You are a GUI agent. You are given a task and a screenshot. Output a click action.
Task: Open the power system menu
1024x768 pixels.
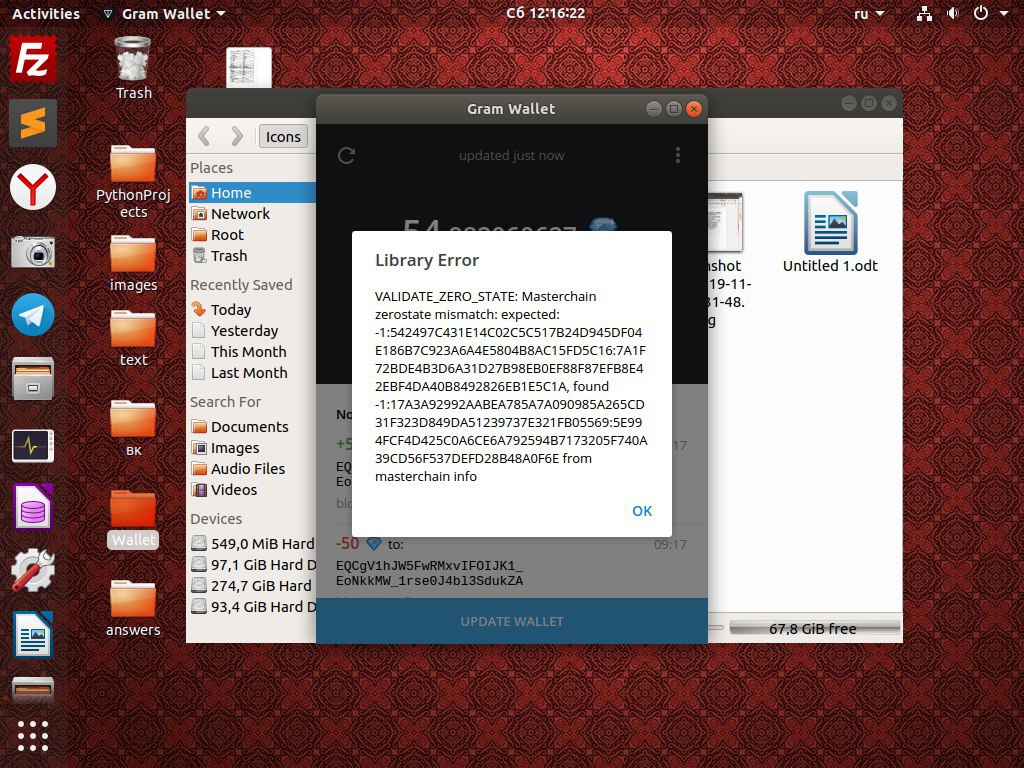pyautogui.click(x=989, y=13)
